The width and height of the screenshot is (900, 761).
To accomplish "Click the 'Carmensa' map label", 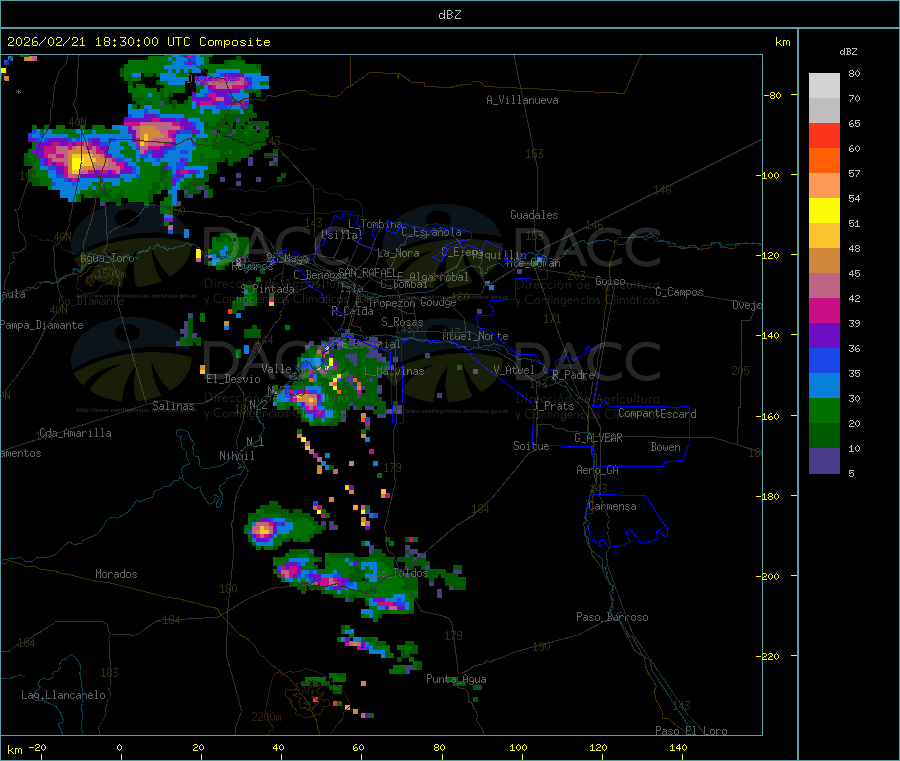I will (x=612, y=506).
